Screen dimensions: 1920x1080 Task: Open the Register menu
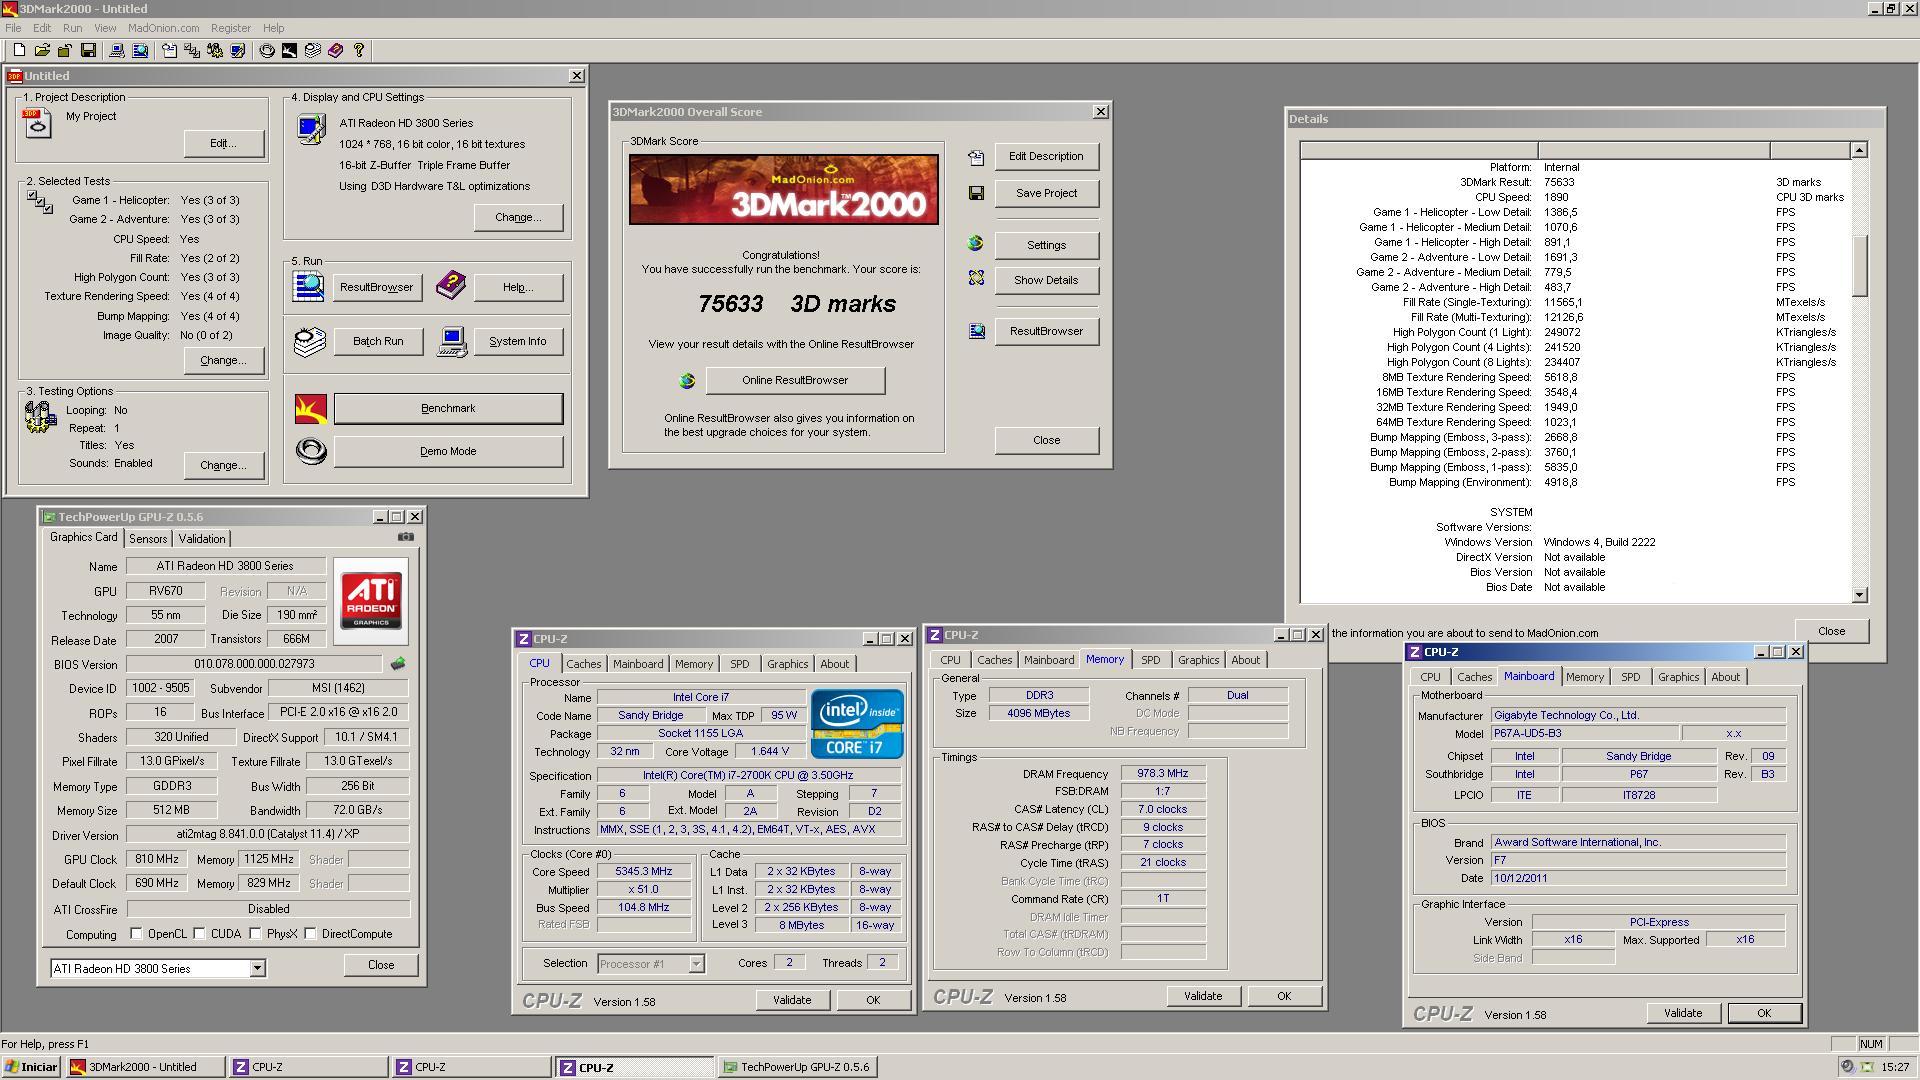tap(231, 28)
